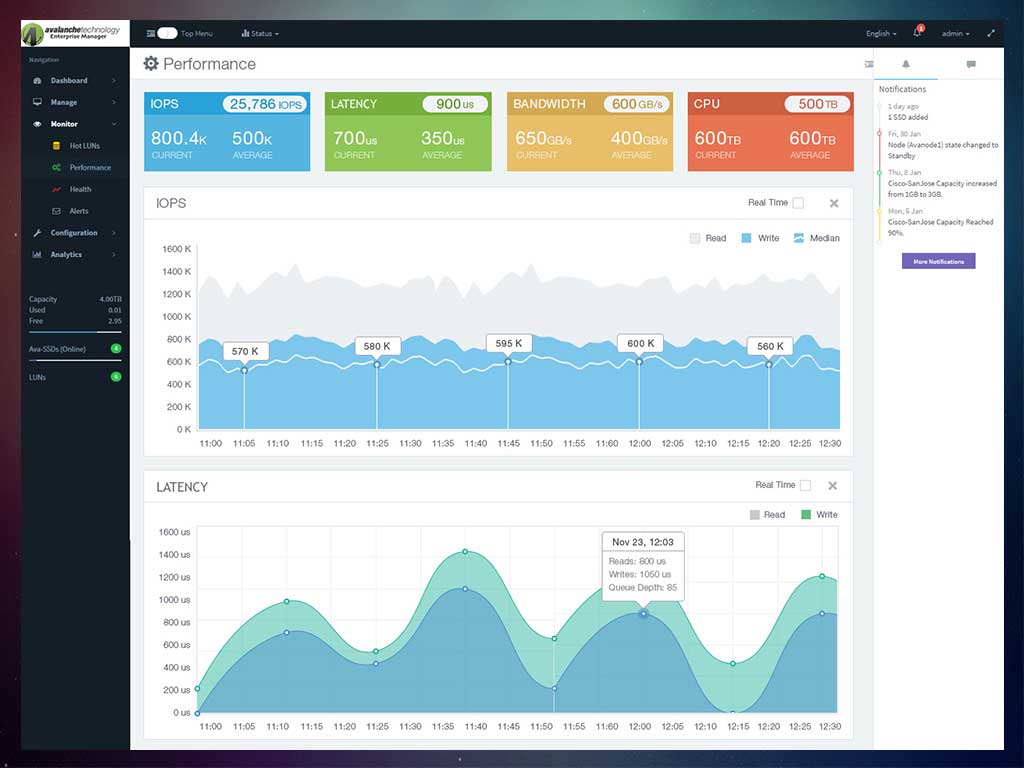Click the fullscreen expand arrows icon
Viewport: 1024px width, 768px height.
click(x=991, y=33)
